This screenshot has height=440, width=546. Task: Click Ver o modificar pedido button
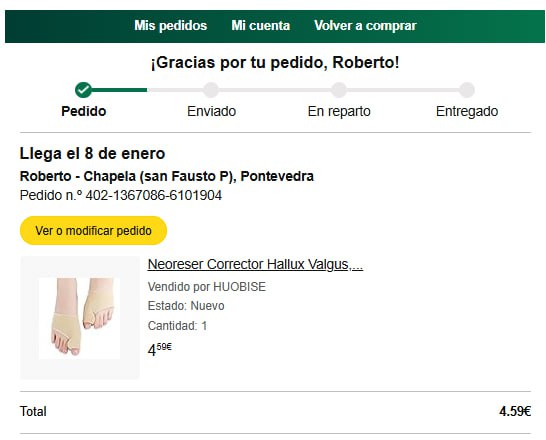pyautogui.click(x=93, y=230)
